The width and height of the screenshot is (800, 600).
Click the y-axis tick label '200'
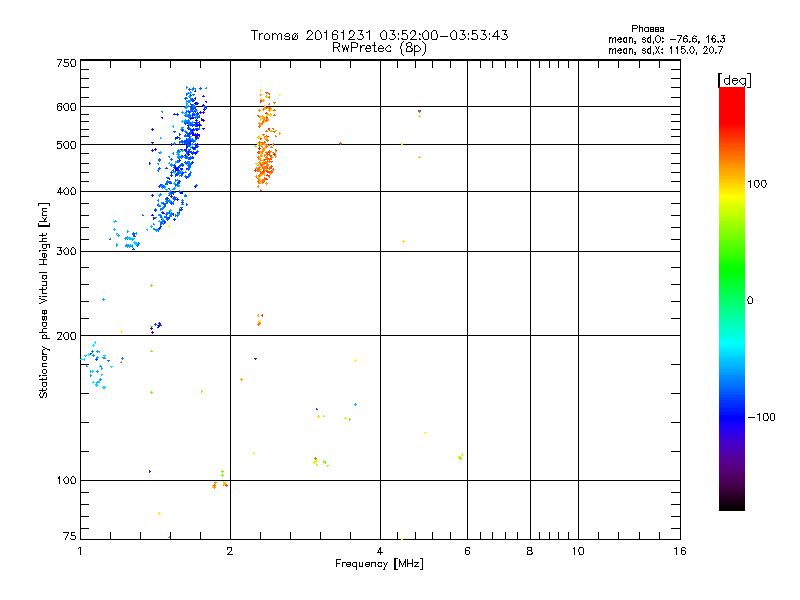(x=67, y=336)
